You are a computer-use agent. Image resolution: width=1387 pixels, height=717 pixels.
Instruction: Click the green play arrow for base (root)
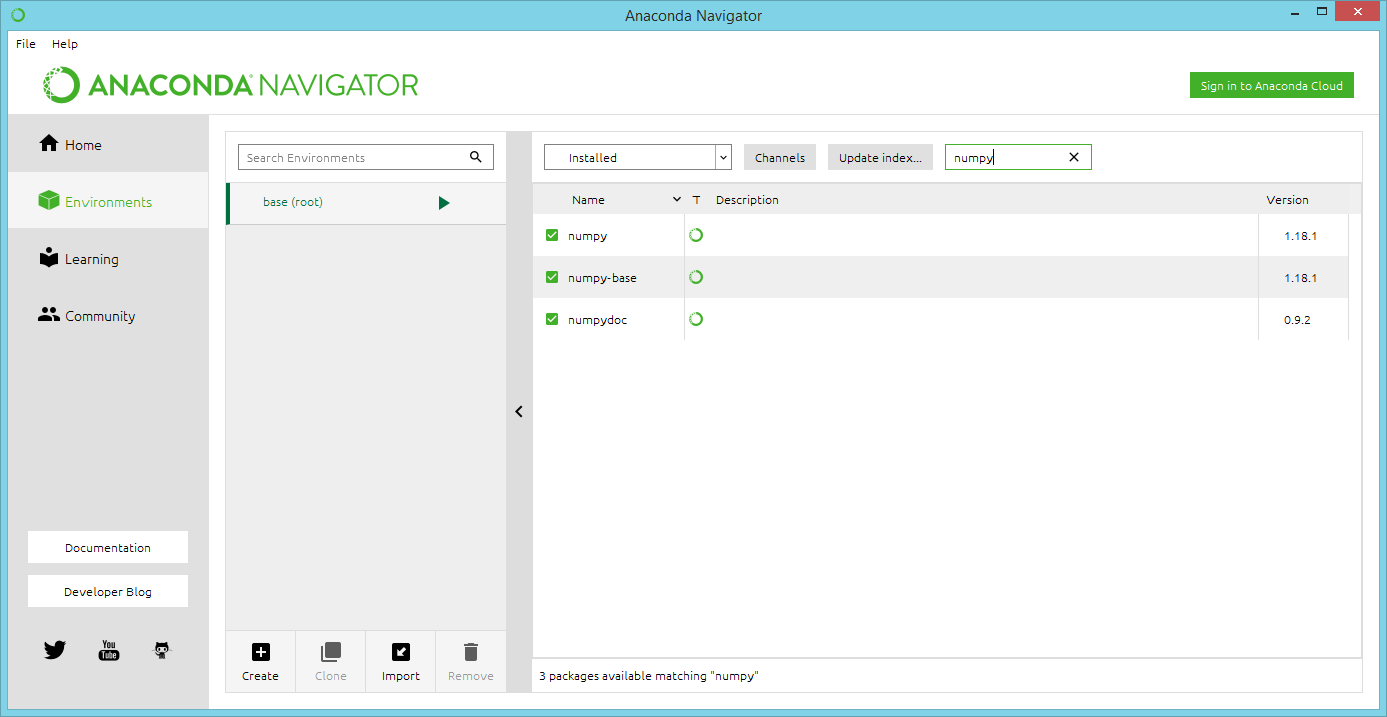pyautogui.click(x=444, y=203)
